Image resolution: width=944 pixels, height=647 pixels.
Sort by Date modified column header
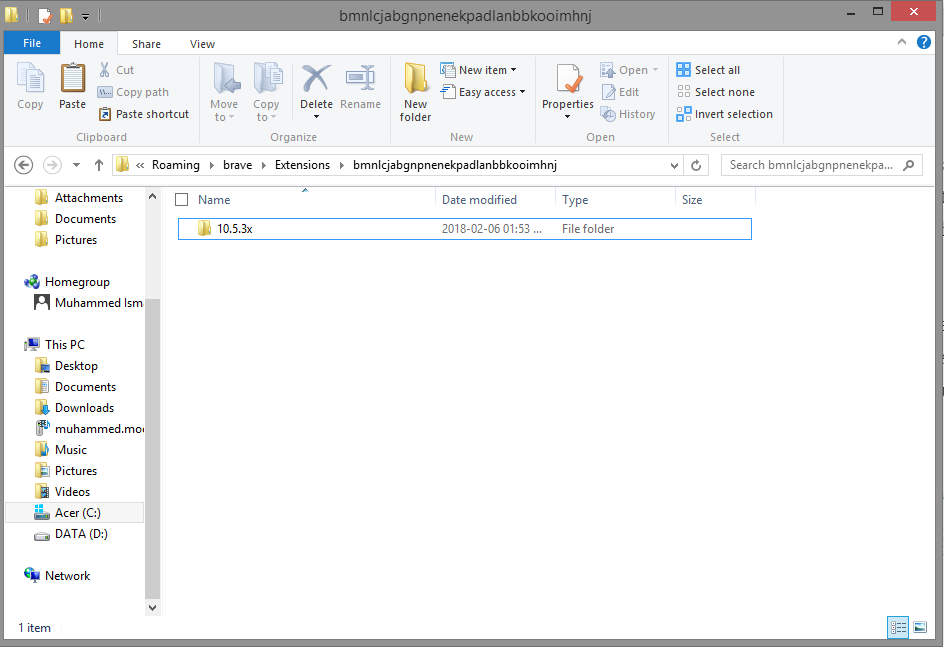click(479, 200)
